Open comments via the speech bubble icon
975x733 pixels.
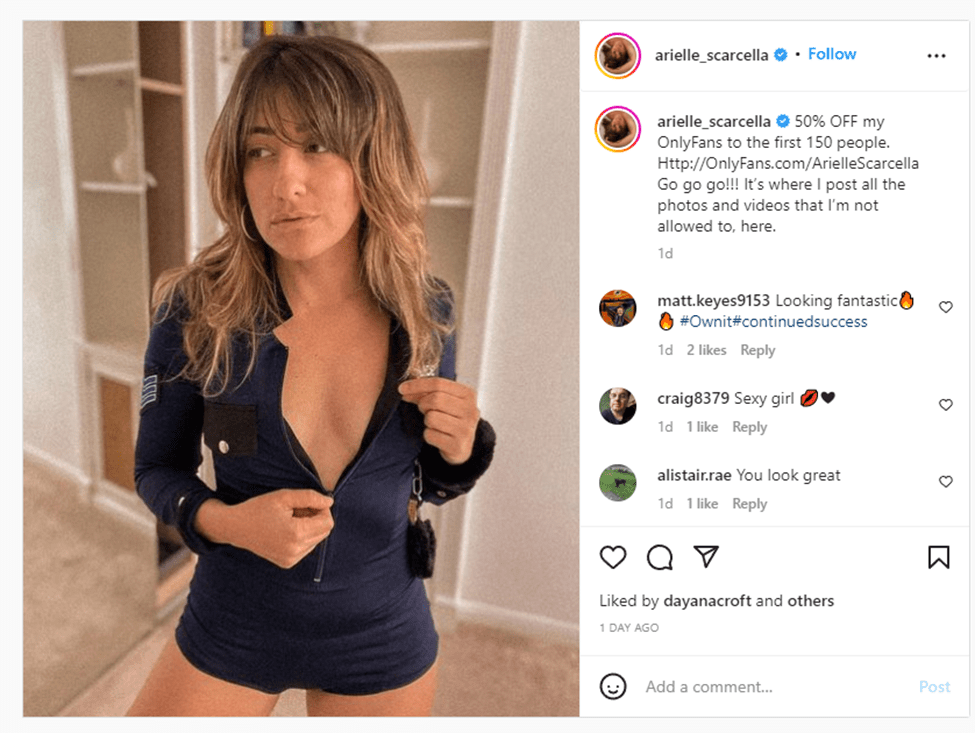(659, 557)
